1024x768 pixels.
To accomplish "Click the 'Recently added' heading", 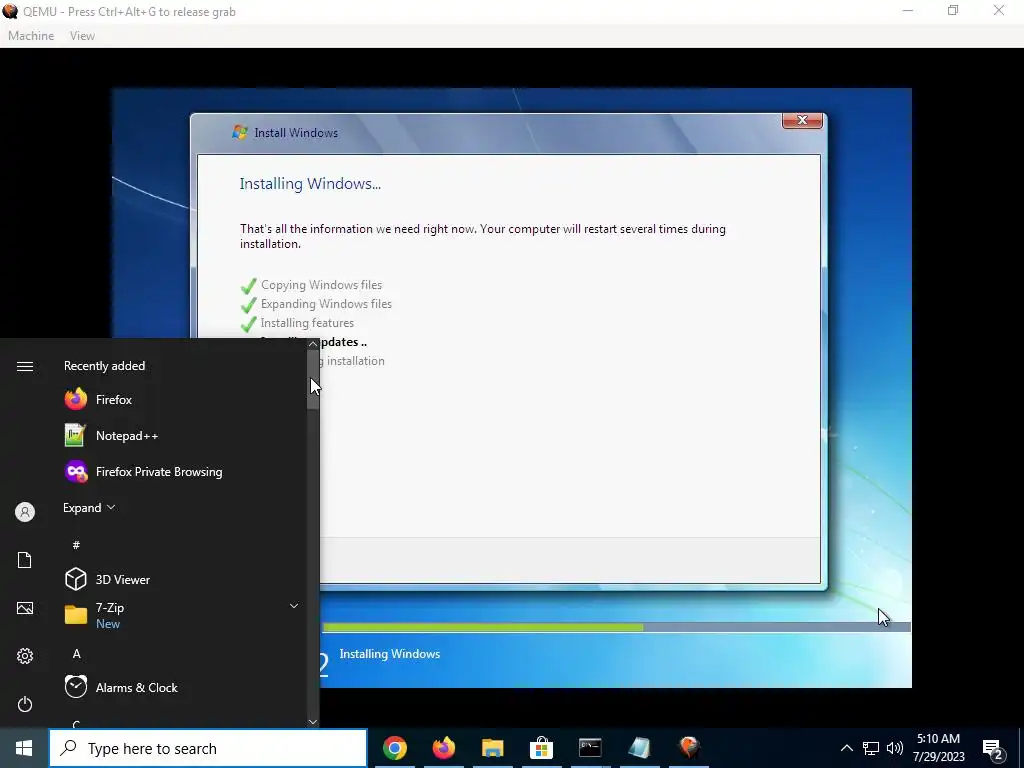I will [104, 366].
